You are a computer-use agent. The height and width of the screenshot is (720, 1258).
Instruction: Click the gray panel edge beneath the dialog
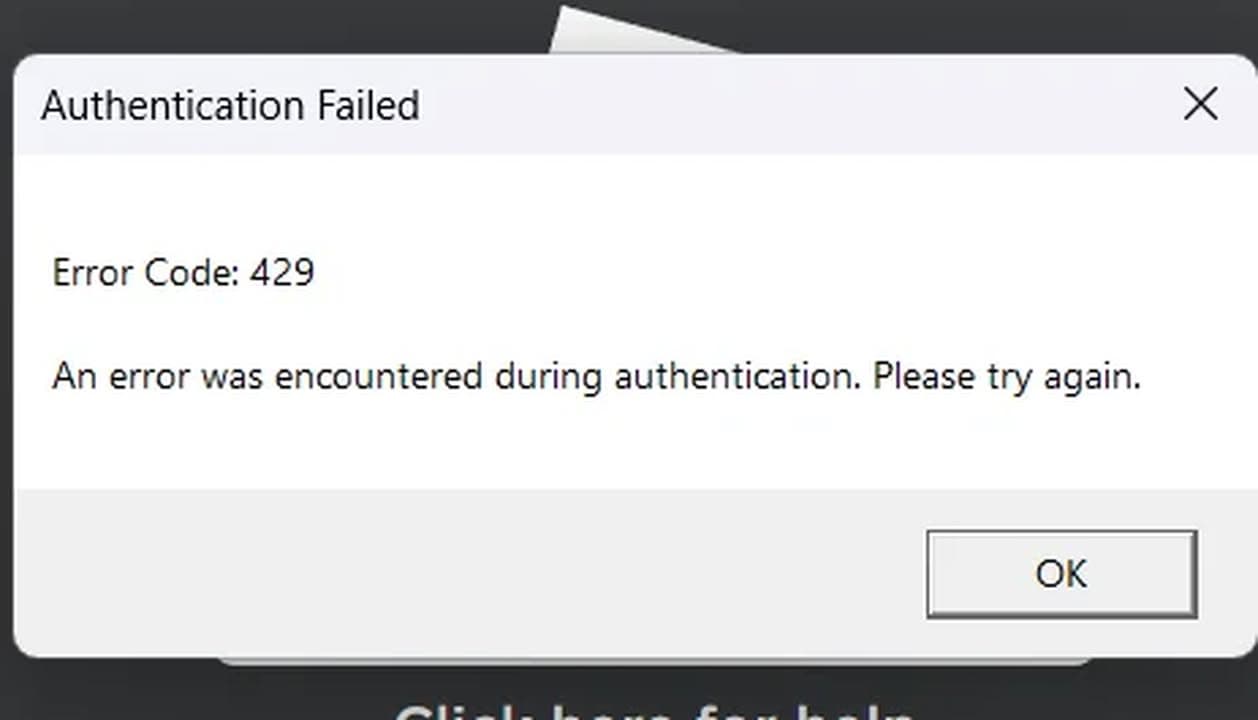point(655,661)
